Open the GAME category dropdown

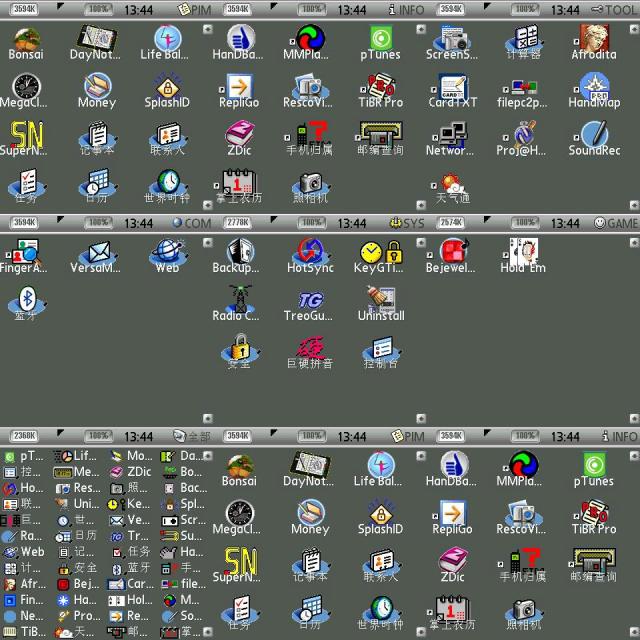pos(616,223)
